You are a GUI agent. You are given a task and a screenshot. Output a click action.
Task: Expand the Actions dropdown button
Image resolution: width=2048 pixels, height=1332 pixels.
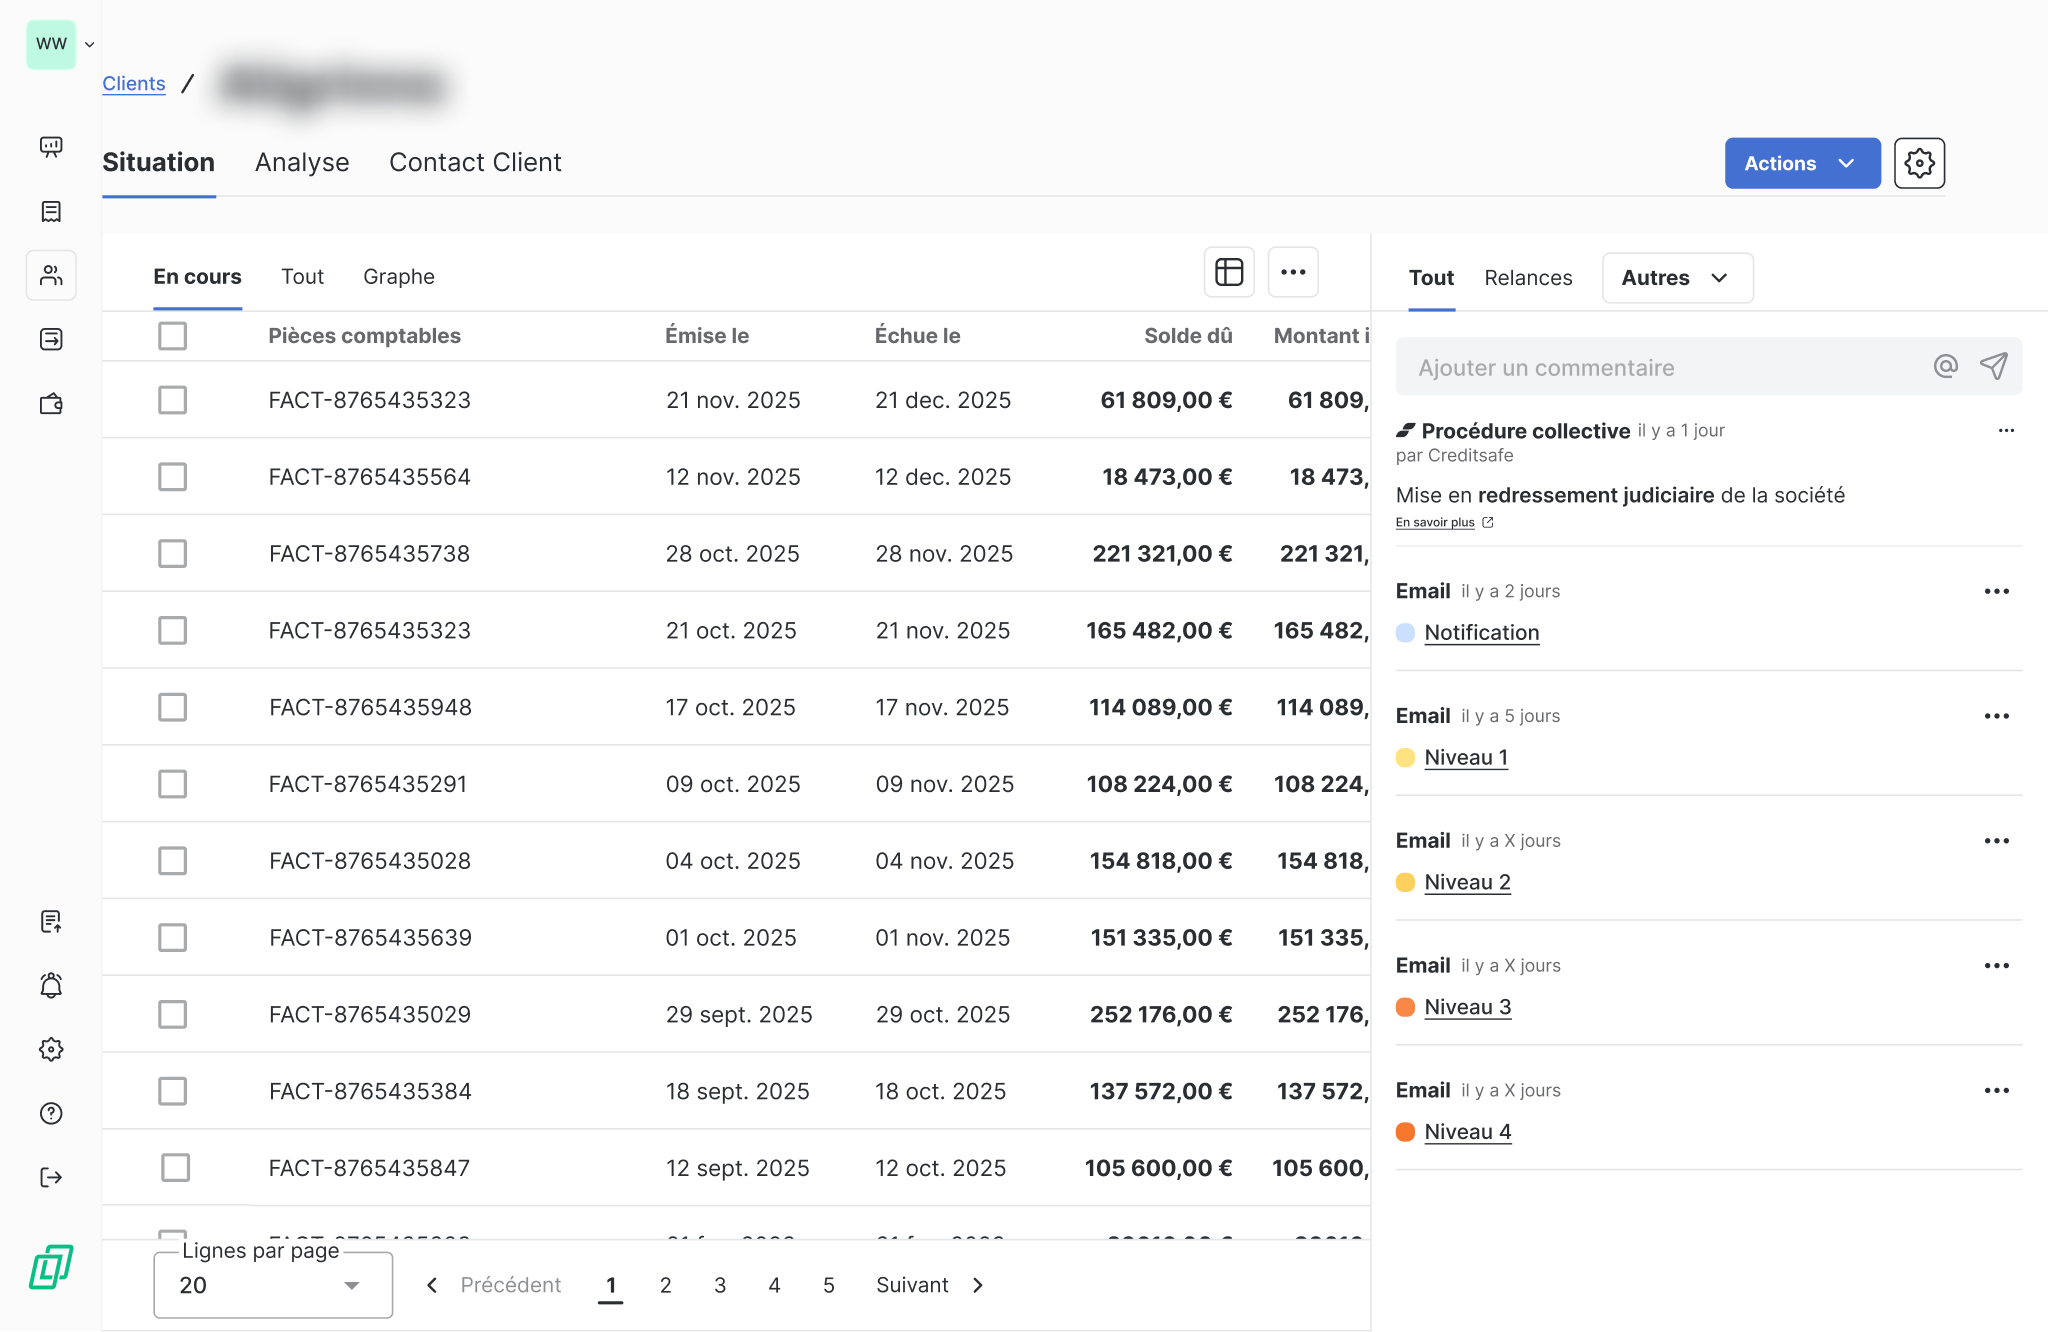1801,163
